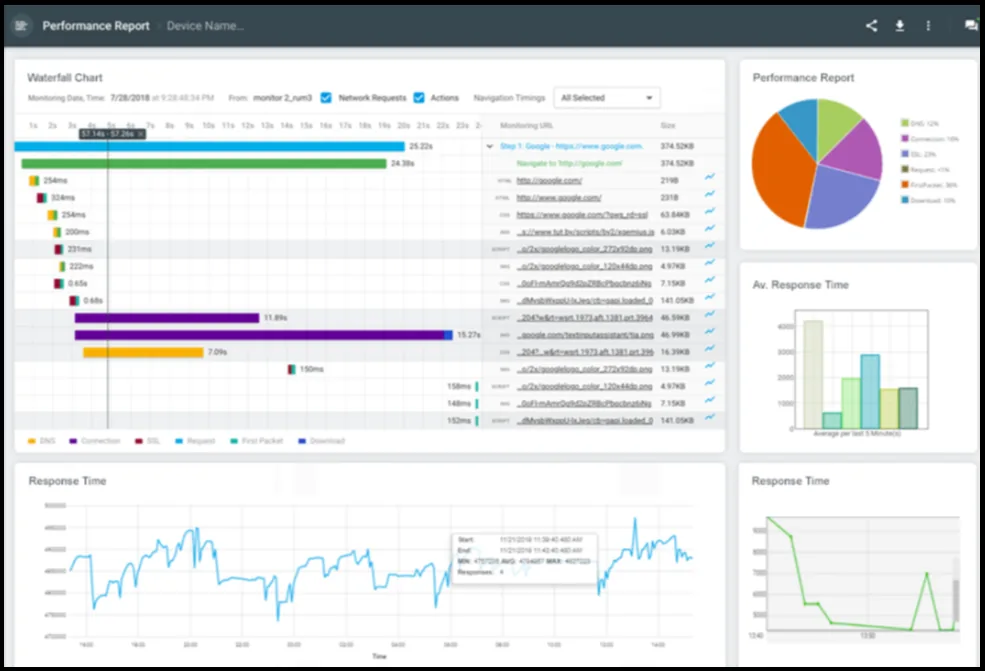Toggle First Packet in the waterfall legend

(x=257, y=441)
